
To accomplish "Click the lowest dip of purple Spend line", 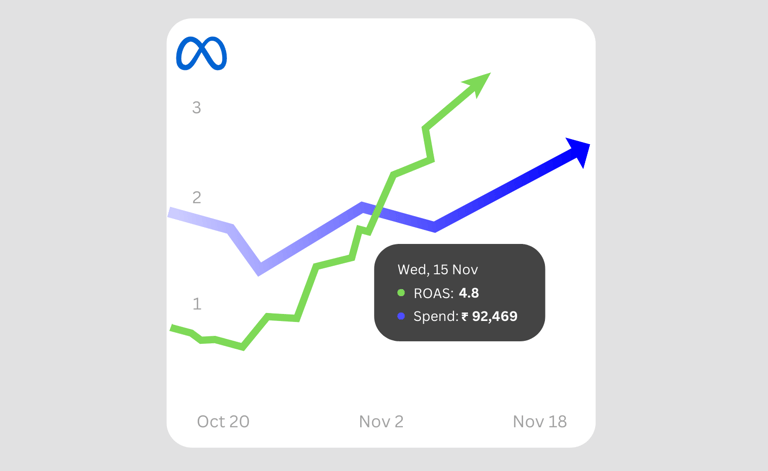I will pyautogui.click(x=260, y=269).
